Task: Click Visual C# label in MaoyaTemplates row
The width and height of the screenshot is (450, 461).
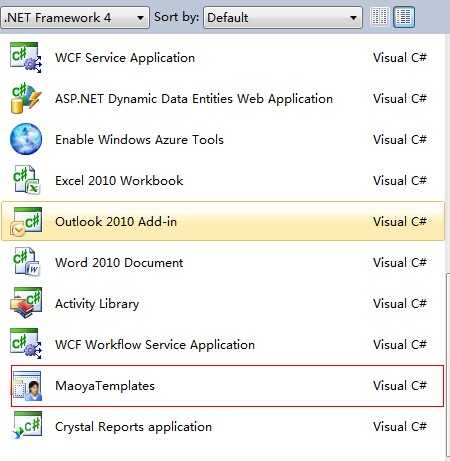Action: 400,385
